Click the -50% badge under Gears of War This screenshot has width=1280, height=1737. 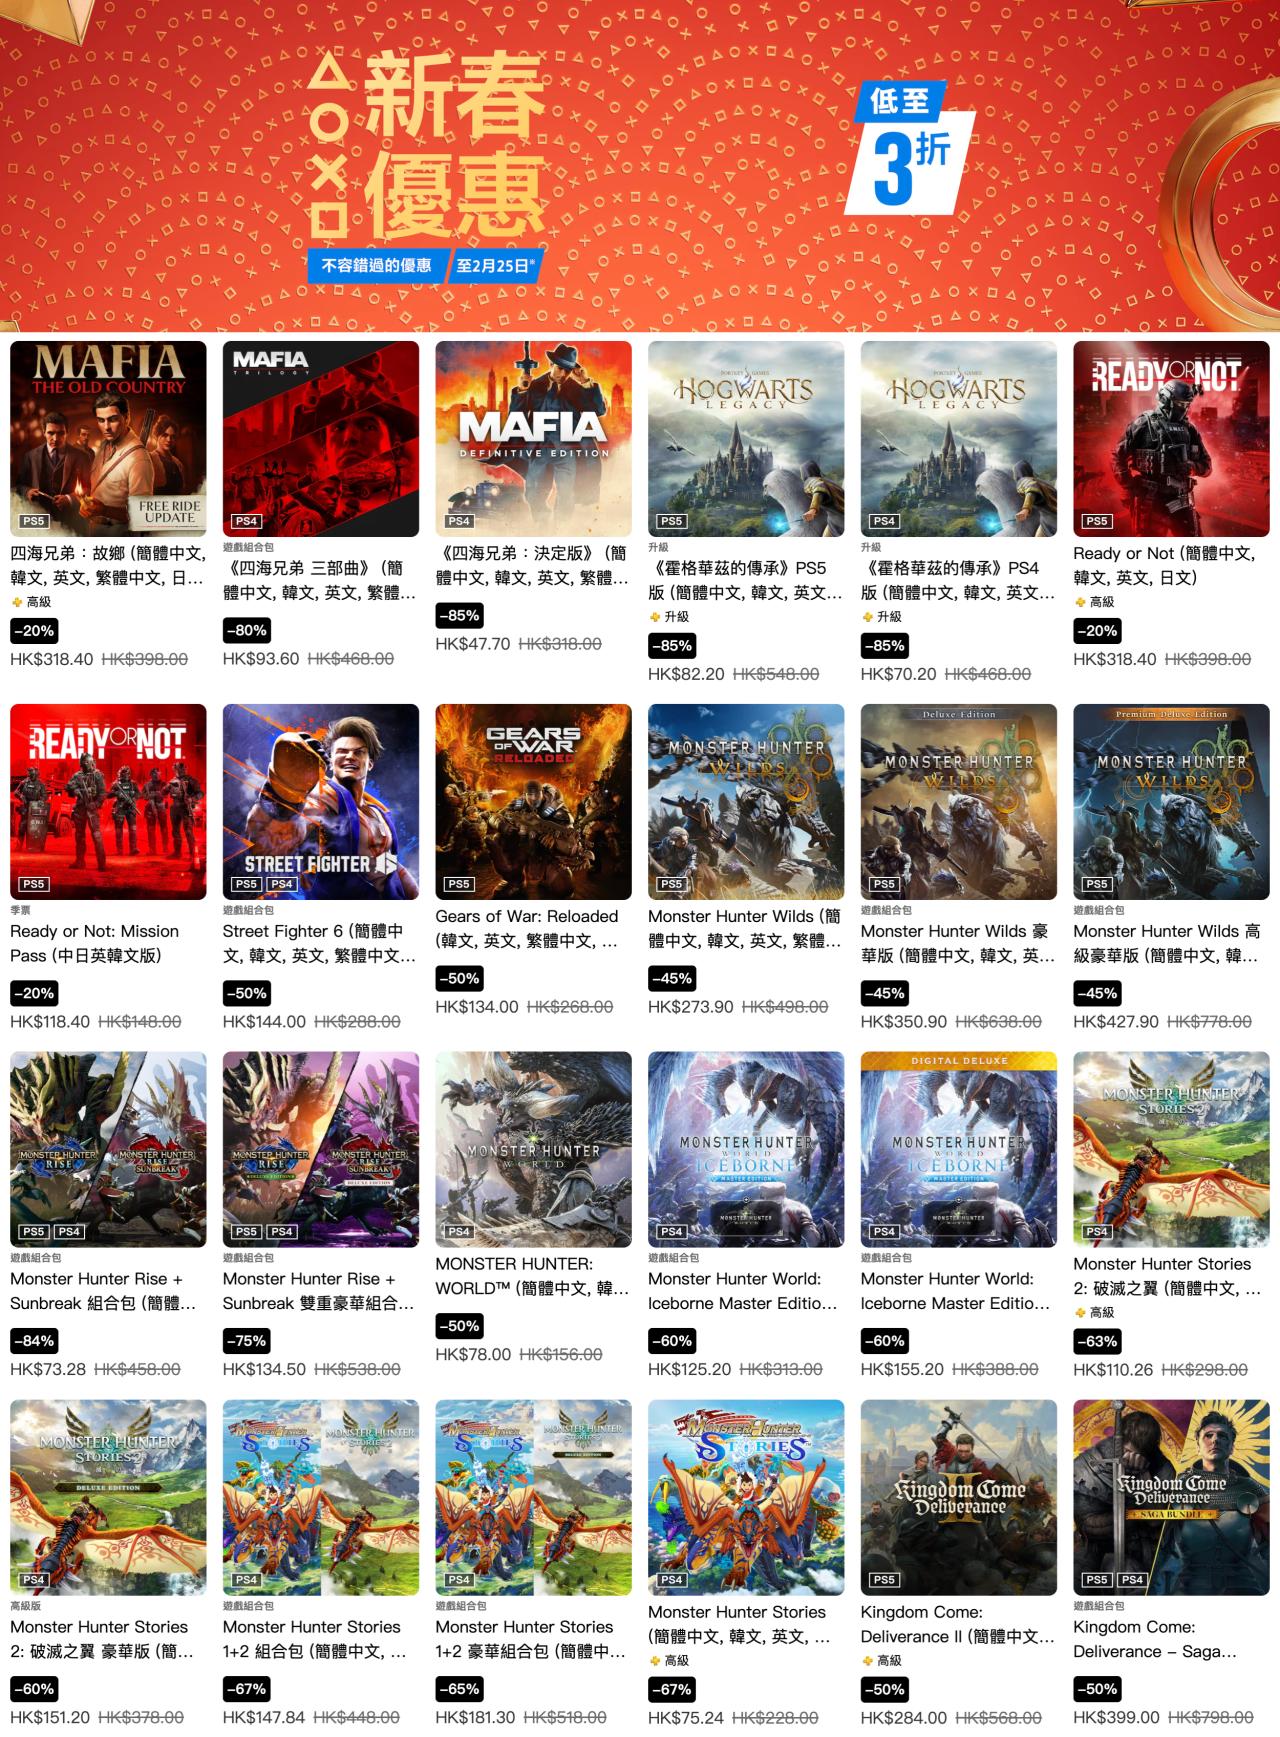point(459,978)
